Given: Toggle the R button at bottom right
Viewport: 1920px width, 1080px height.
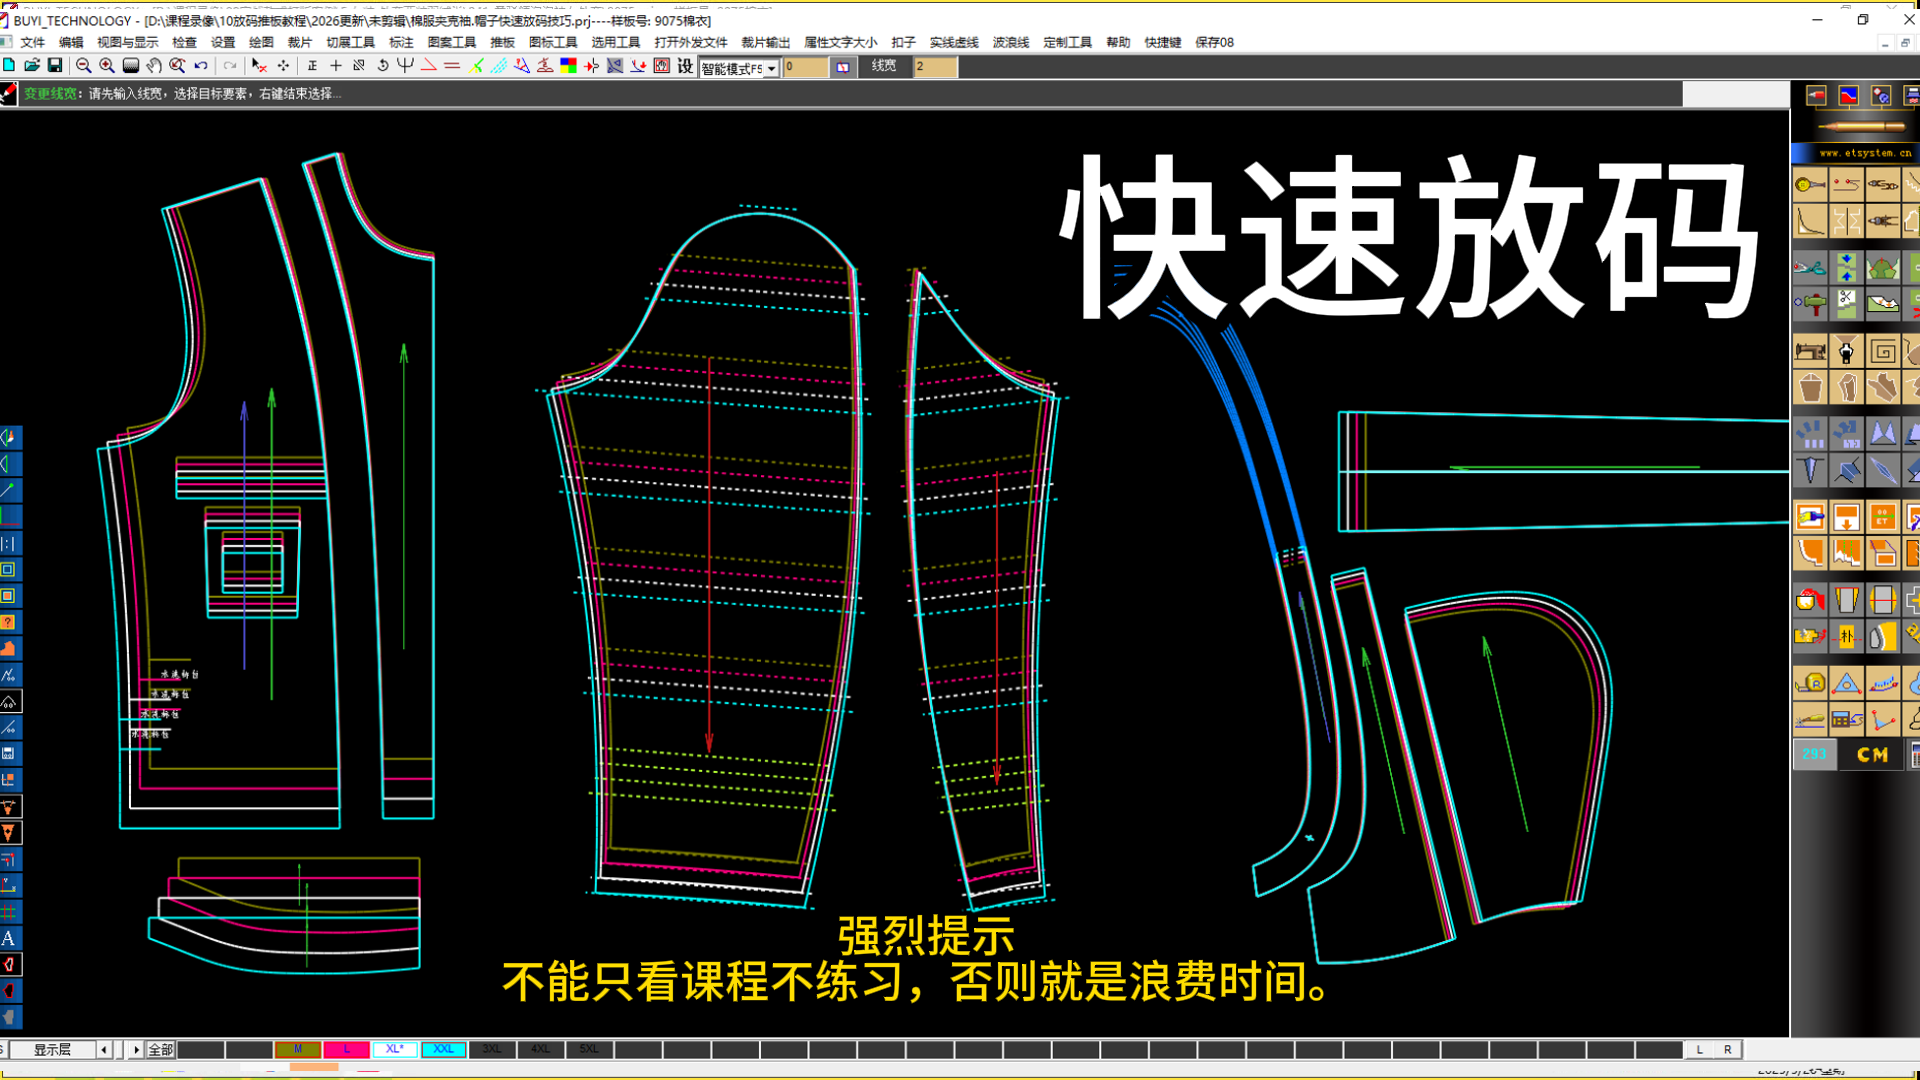Looking at the screenshot, I should click(x=1727, y=1050).
